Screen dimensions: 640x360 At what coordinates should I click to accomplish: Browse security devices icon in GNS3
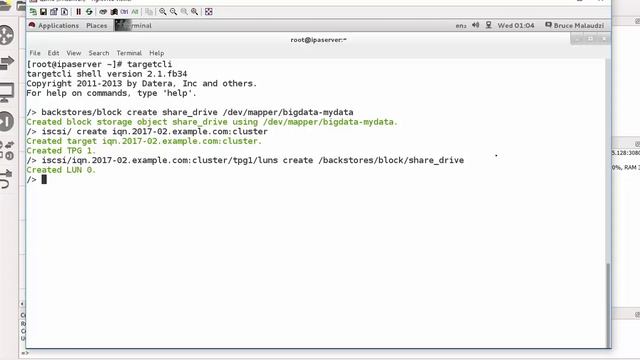(7, 122)
